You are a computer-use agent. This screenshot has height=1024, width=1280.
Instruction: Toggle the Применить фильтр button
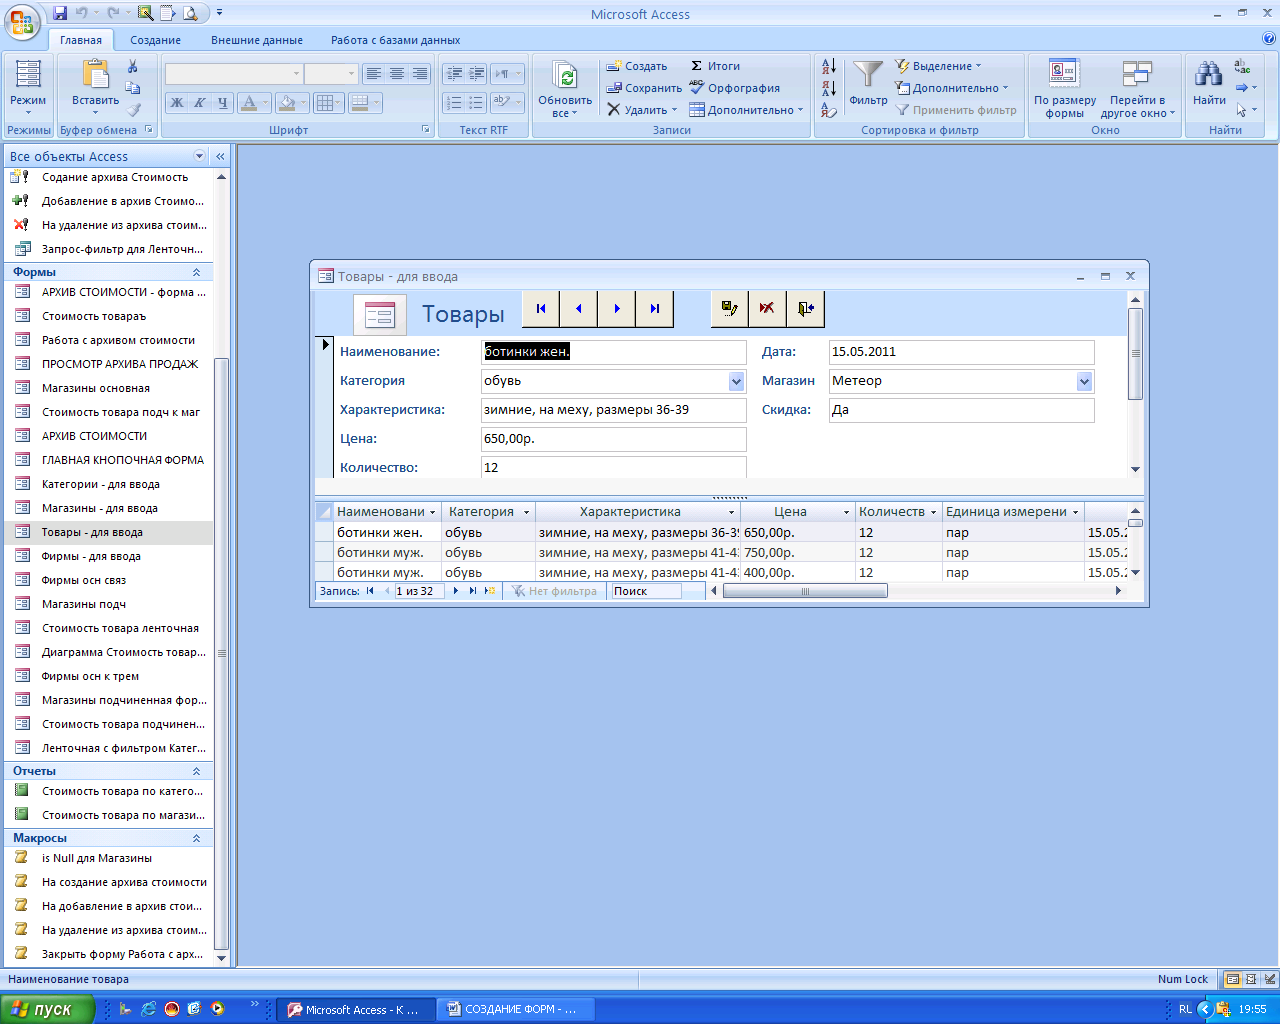(x=956, y=110)
